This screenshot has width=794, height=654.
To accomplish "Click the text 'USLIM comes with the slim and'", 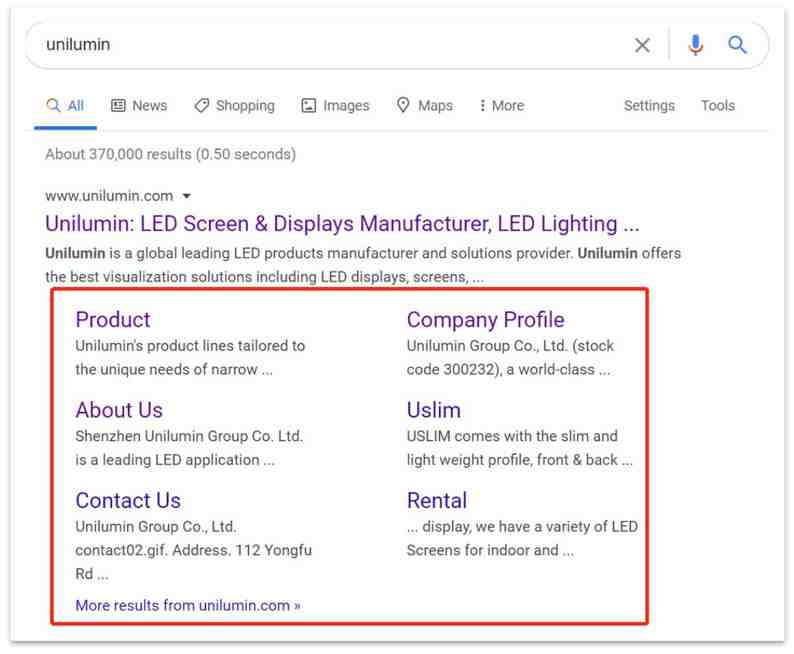I will (x=512, y=436).
